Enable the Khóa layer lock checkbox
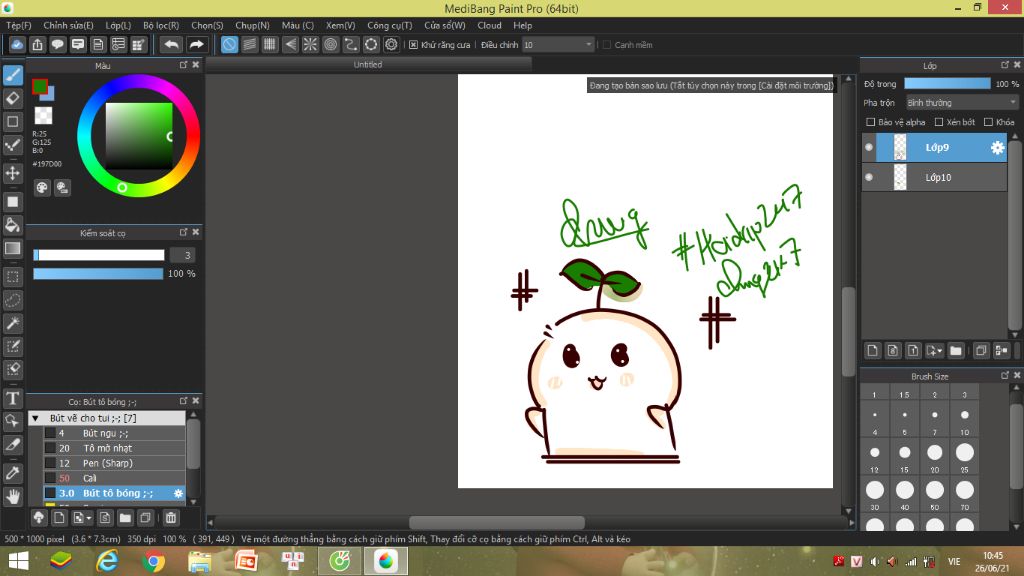1024x576 pixels. [x=989, y=122]
